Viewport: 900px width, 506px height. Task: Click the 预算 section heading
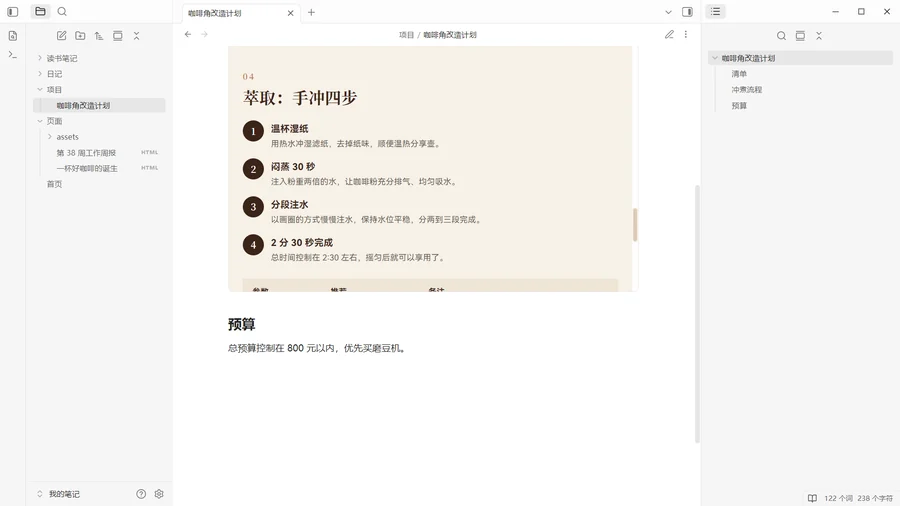point(241,324)
